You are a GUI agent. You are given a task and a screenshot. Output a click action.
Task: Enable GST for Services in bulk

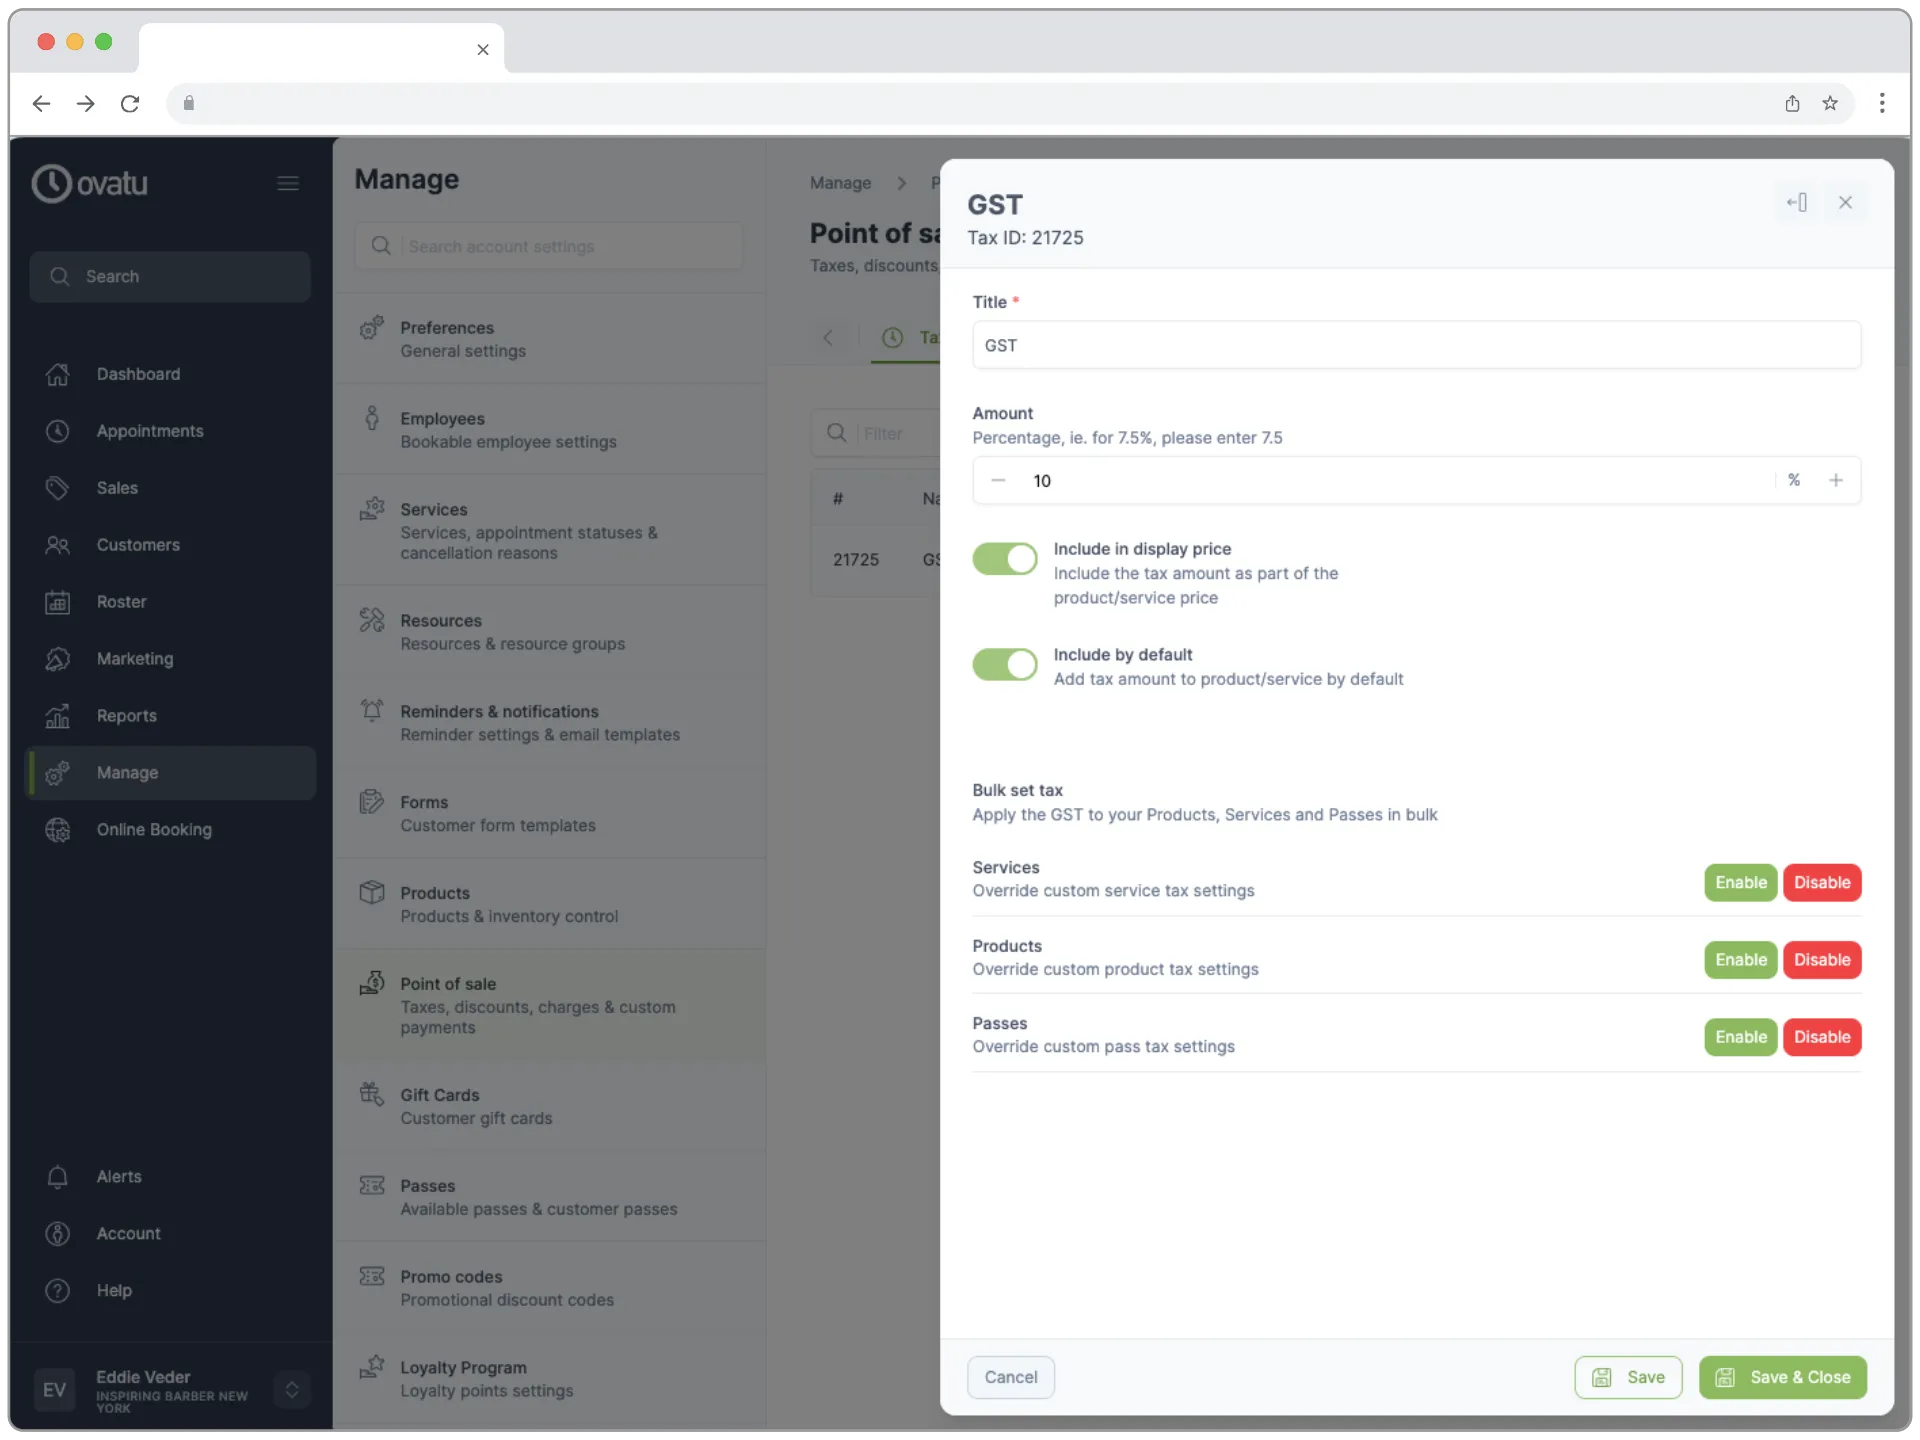pos(1740,882)
